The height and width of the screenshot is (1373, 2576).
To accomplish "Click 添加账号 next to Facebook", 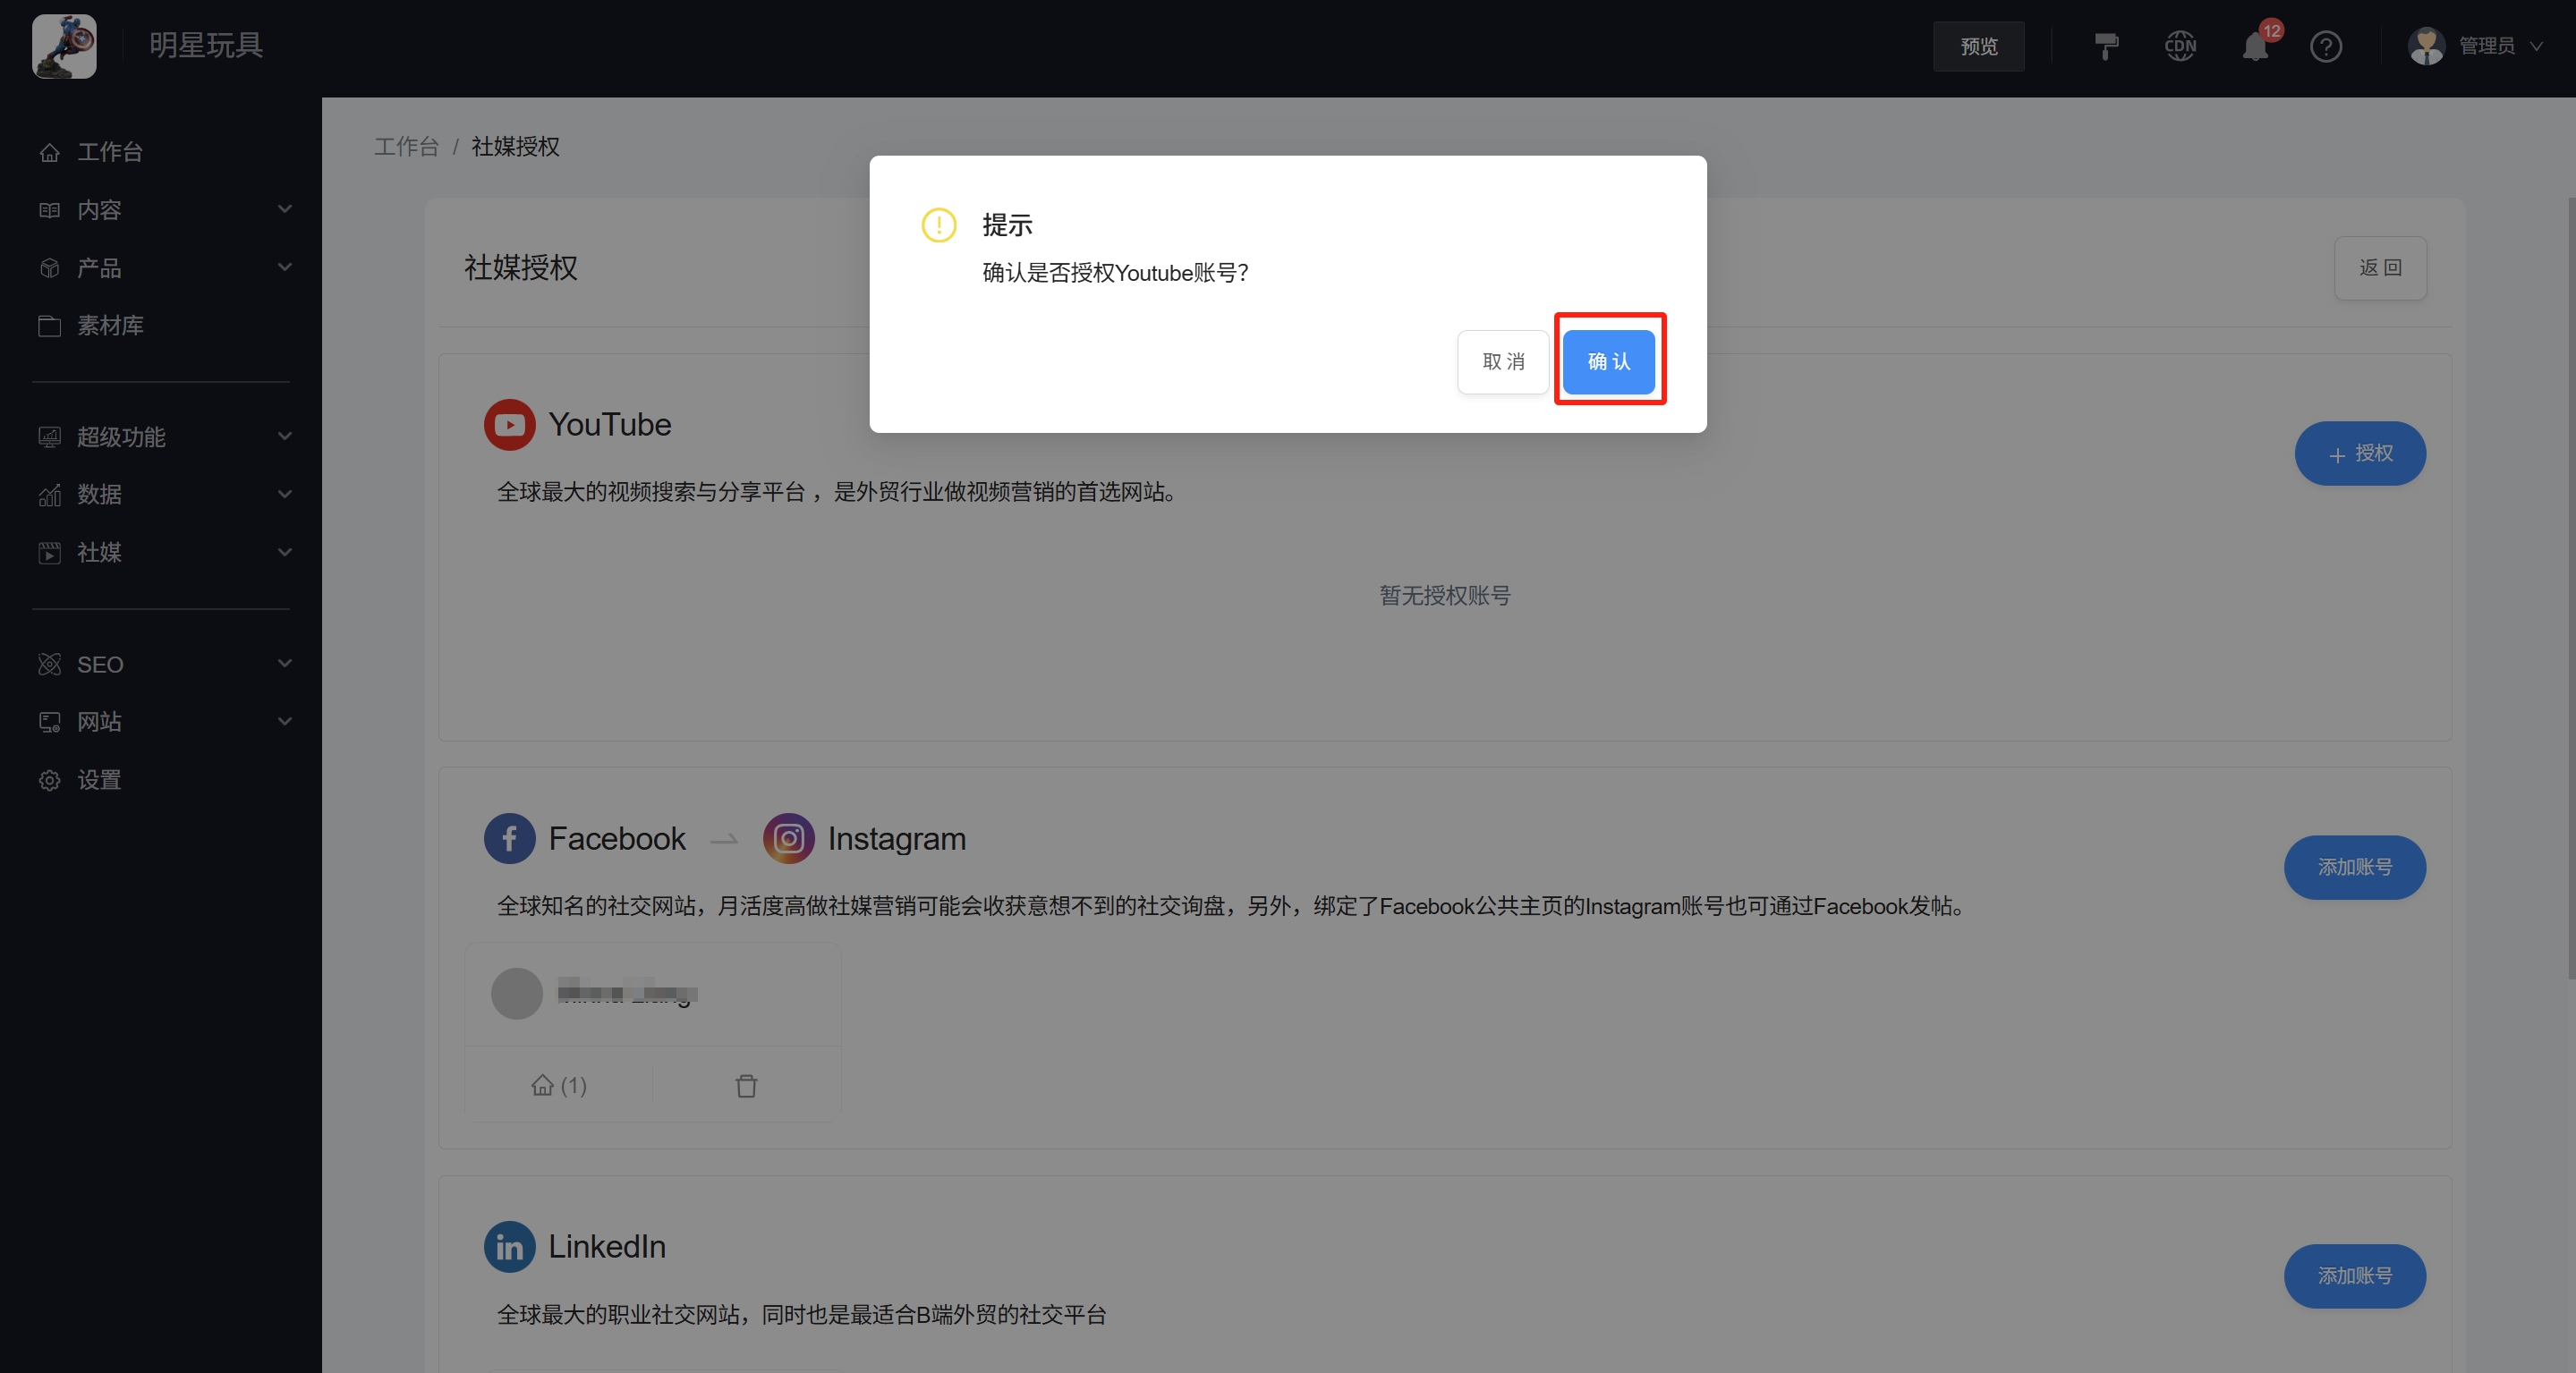I will 2355,867.
